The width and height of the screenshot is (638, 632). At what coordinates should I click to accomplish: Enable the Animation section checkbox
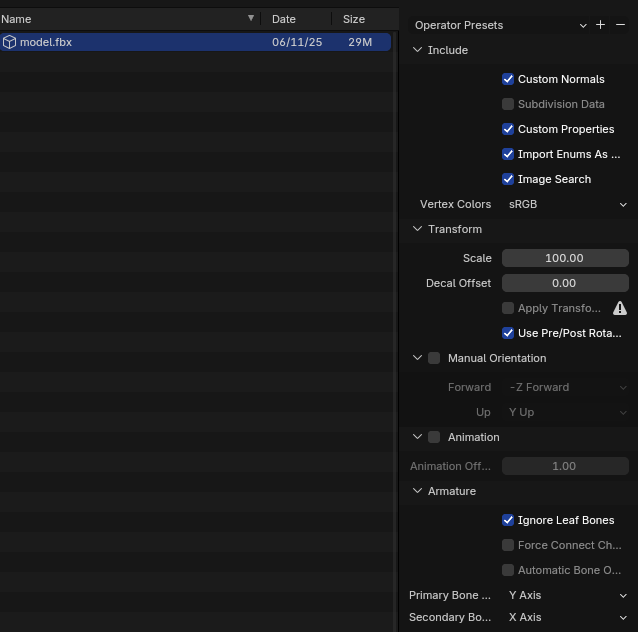[x=434, y=437]
